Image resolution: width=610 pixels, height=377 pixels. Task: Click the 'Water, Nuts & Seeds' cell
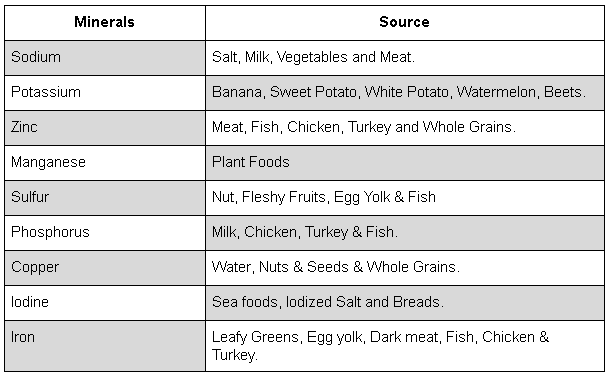pyautogui.click(x=405, y=268)
